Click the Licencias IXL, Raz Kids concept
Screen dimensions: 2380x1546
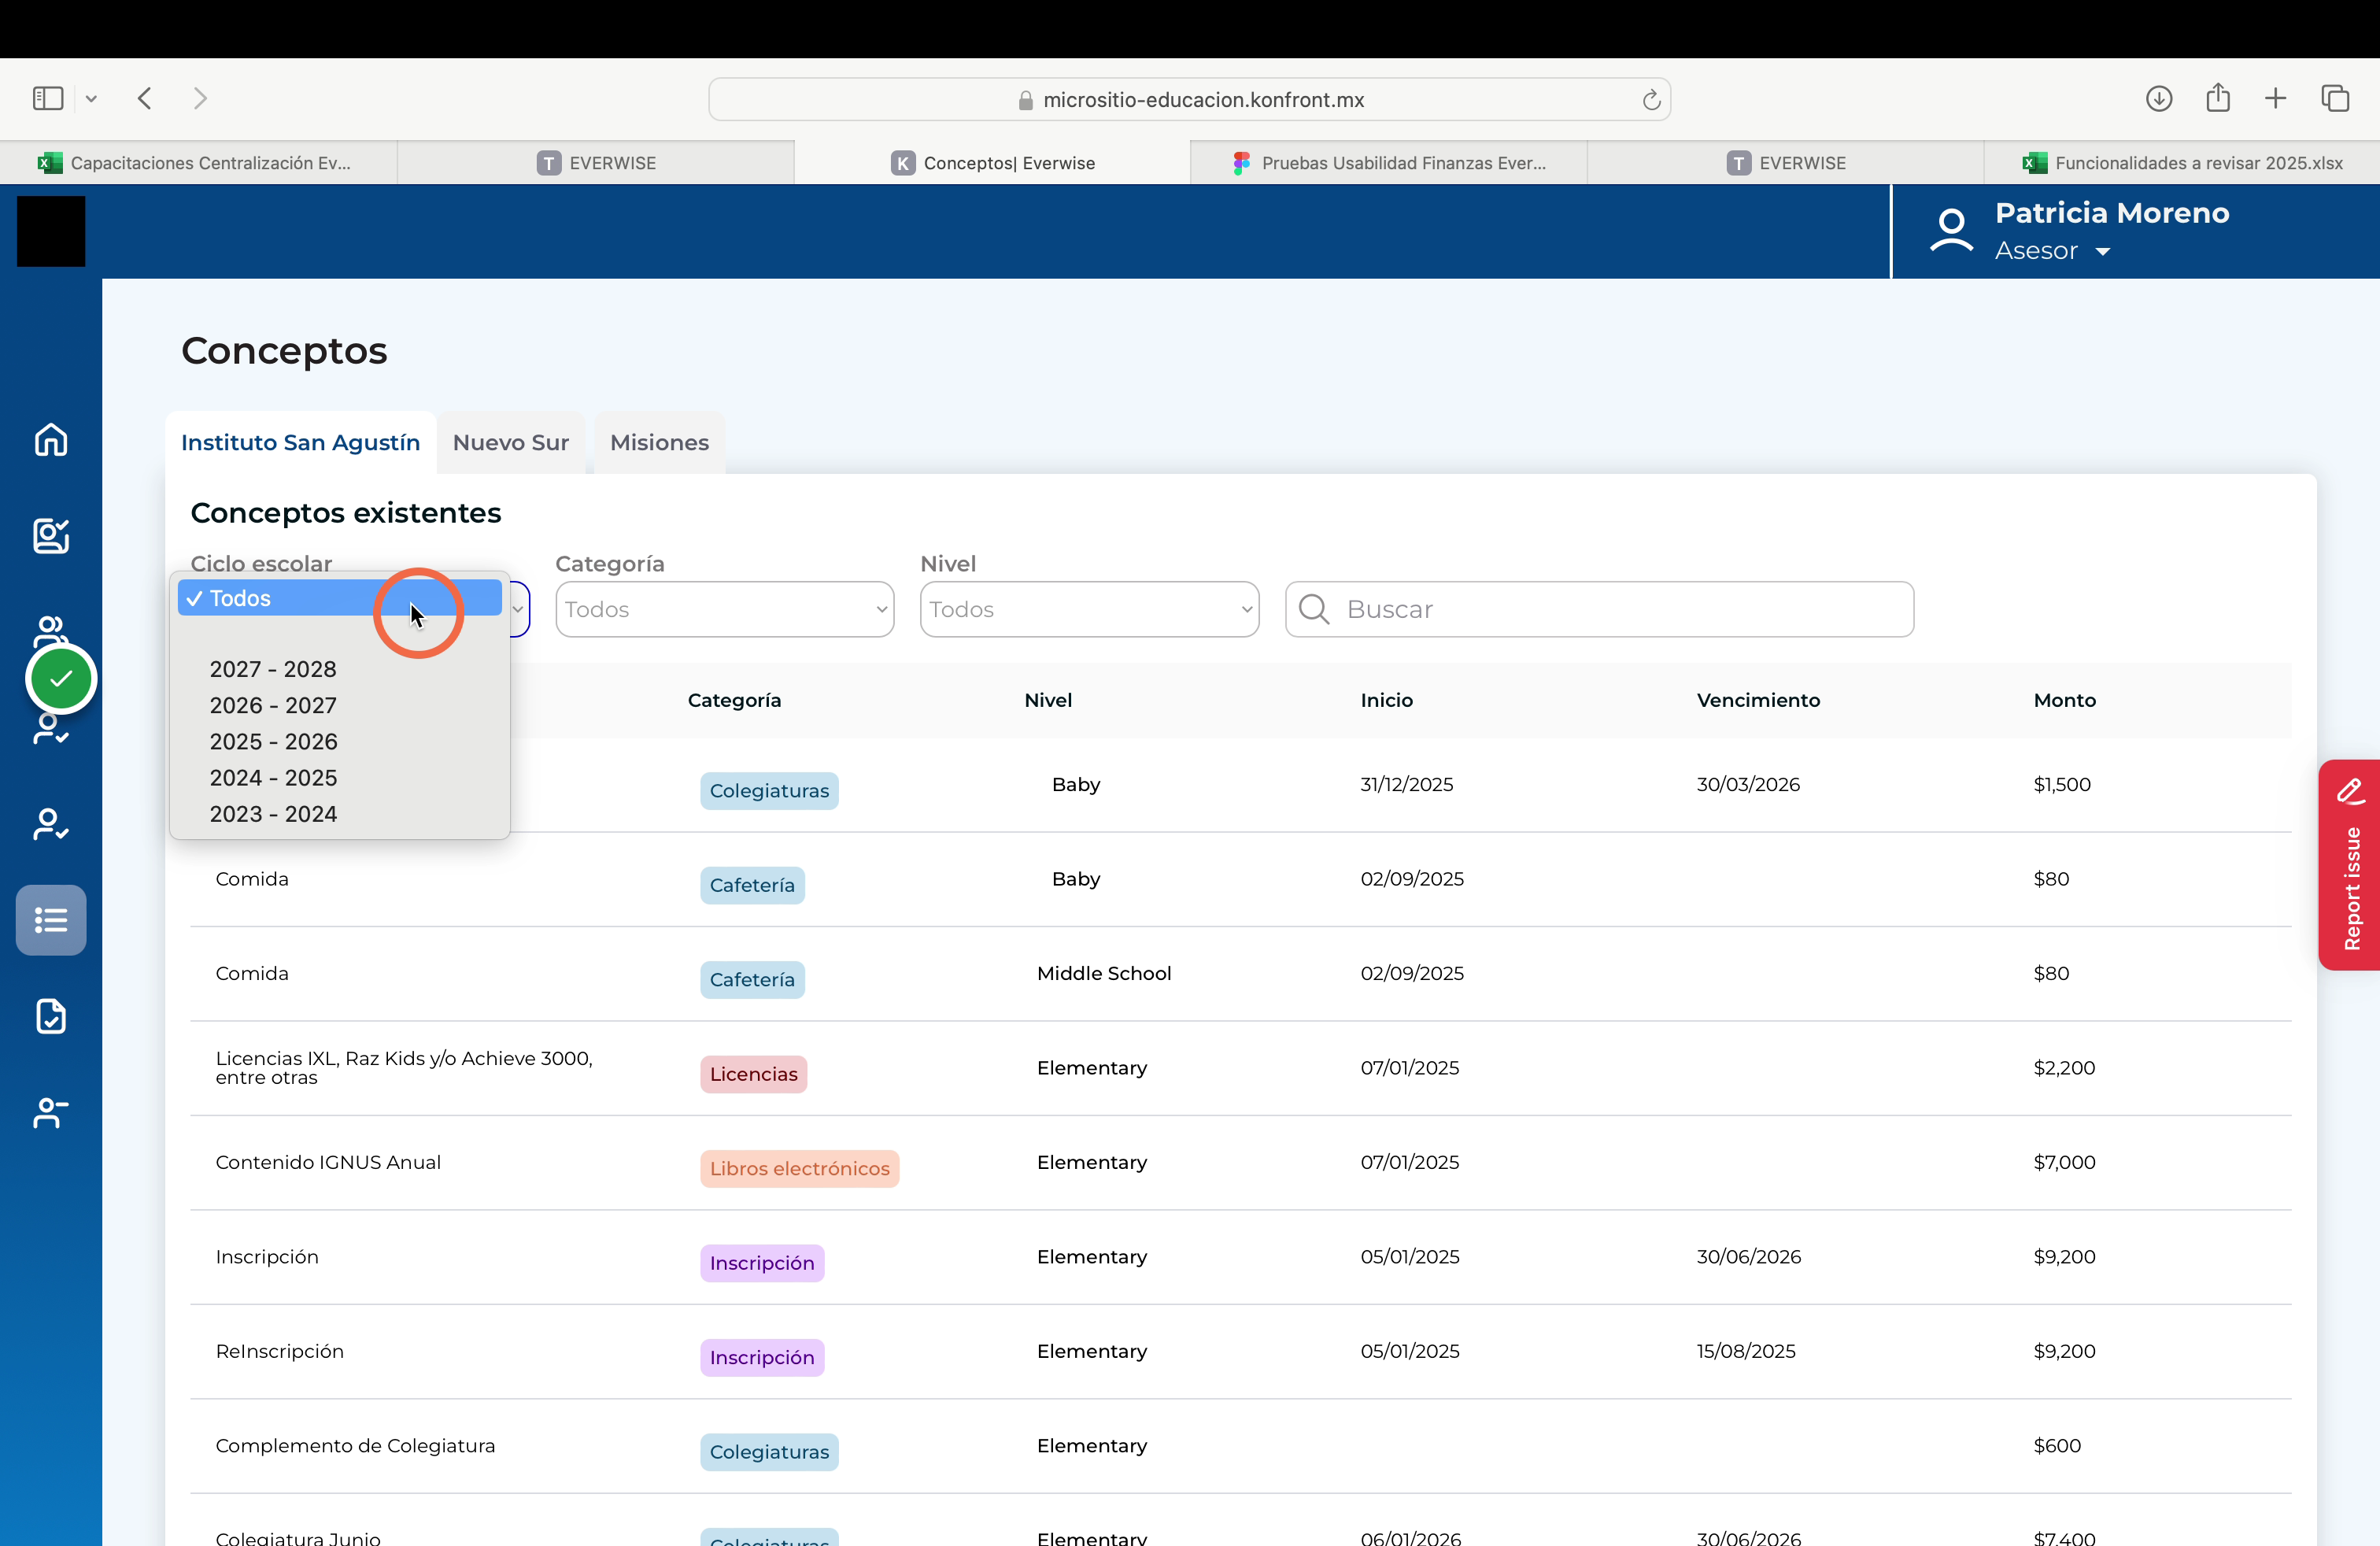404,1068
